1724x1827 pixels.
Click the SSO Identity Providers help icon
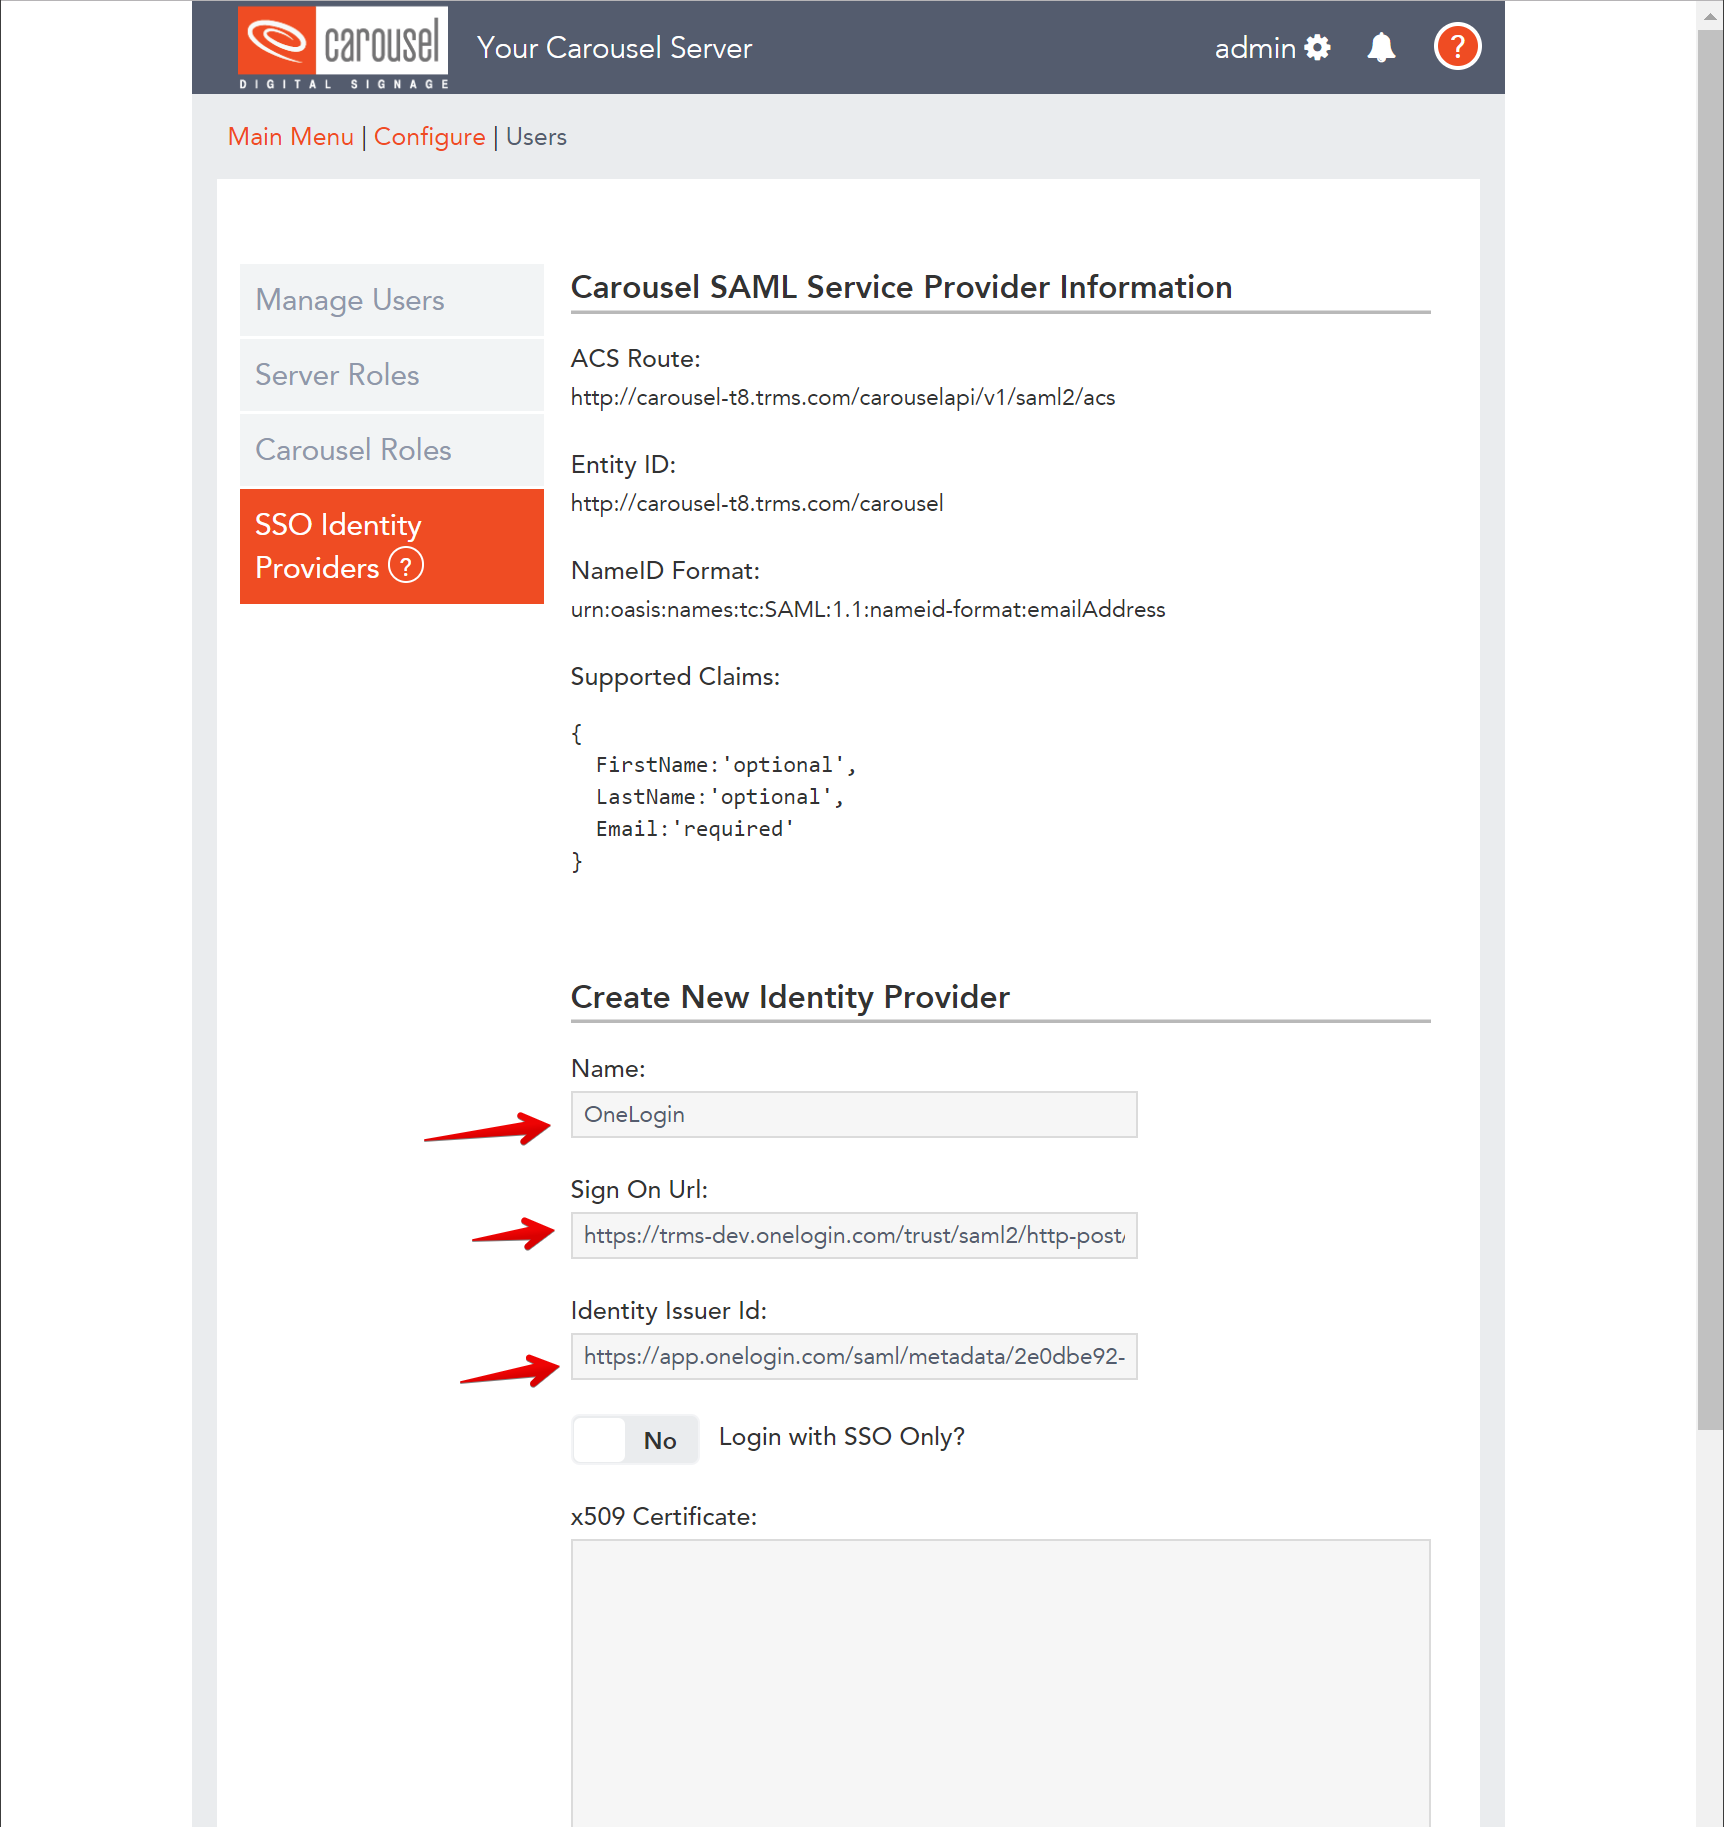point(406,566)
